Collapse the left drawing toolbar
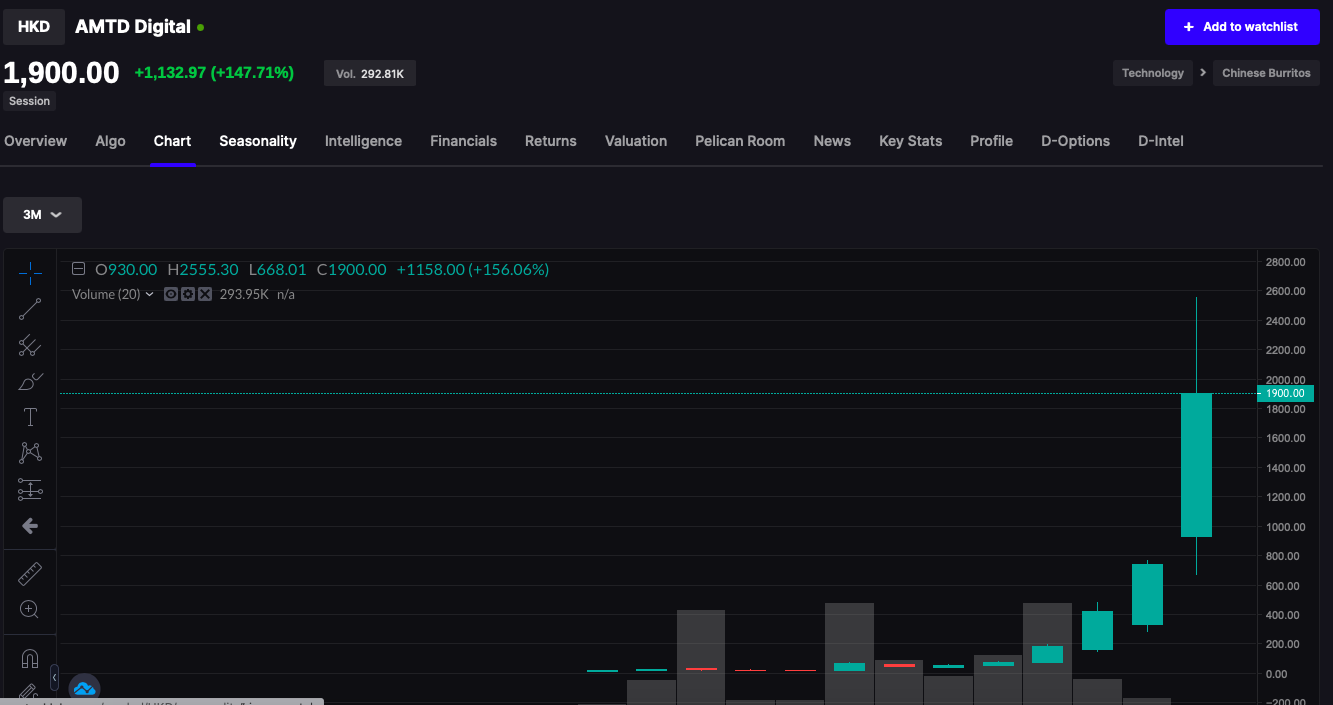 (54, 677)
